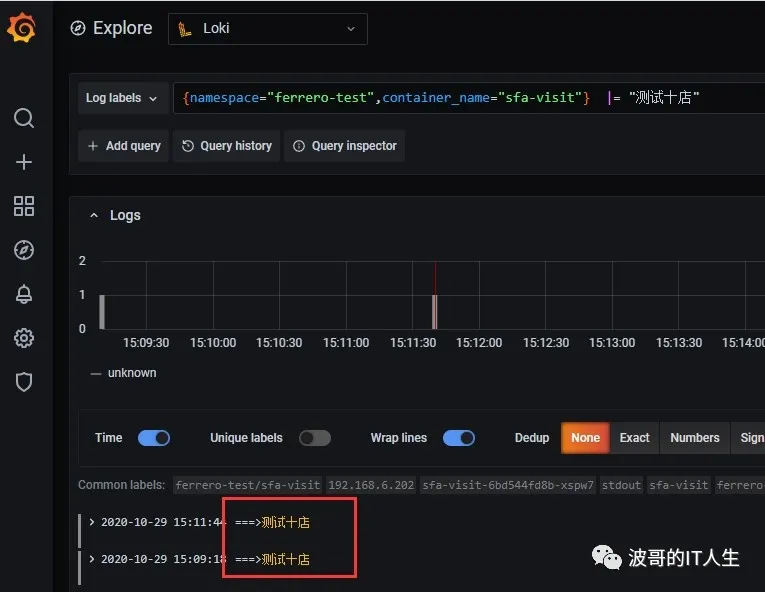765x592 pixels.
Task: Select Exact dedup option
Action: [x=634, y=438]
